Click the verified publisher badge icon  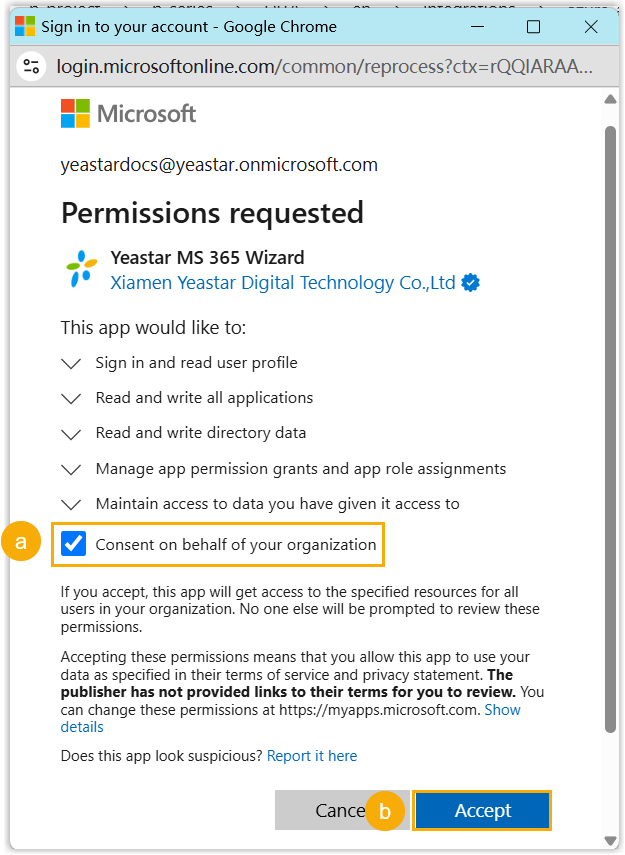pyautogui.click(x=471, y=283)
